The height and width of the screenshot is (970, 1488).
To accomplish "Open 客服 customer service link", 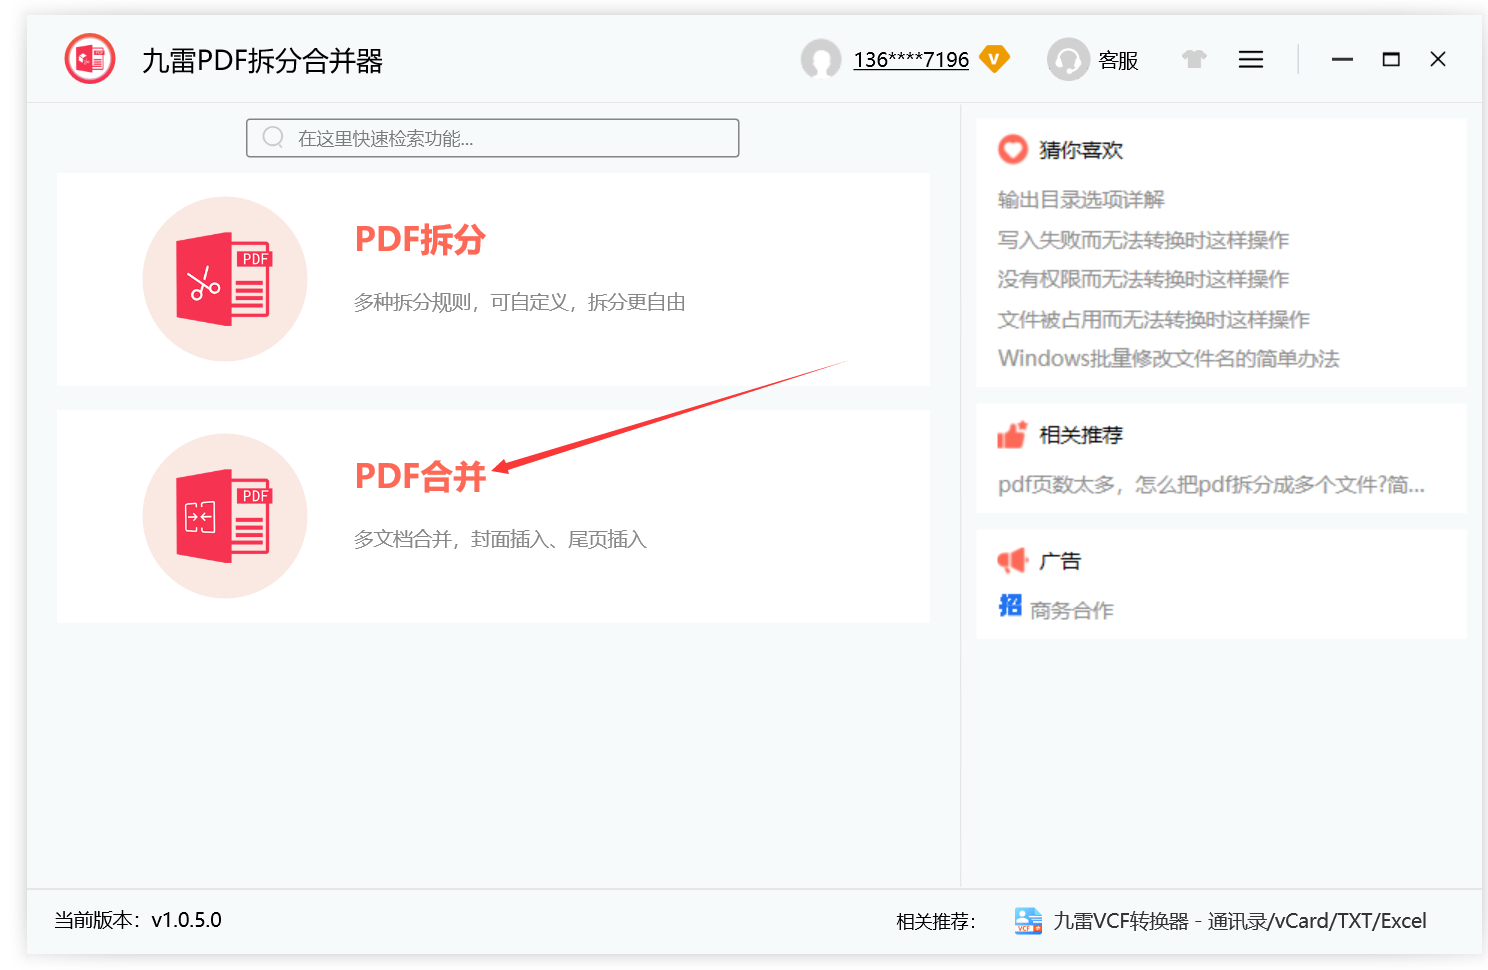I will (x=1118, y=61).
